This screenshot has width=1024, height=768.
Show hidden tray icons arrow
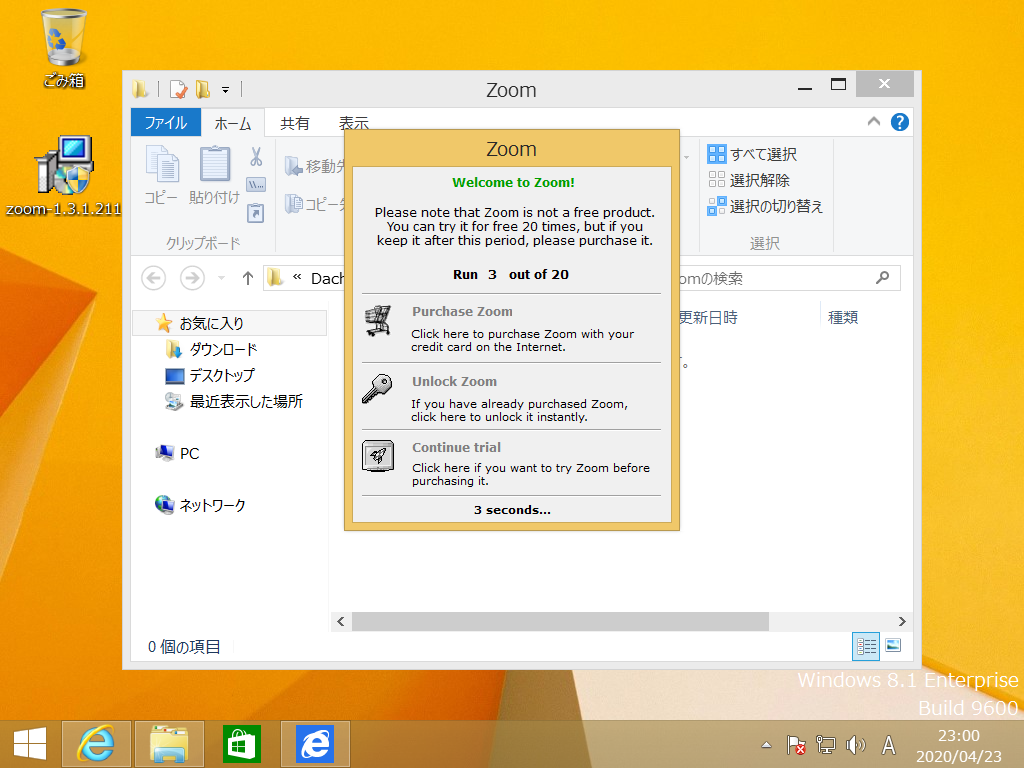pyautogui.click(x=767, y=744)
